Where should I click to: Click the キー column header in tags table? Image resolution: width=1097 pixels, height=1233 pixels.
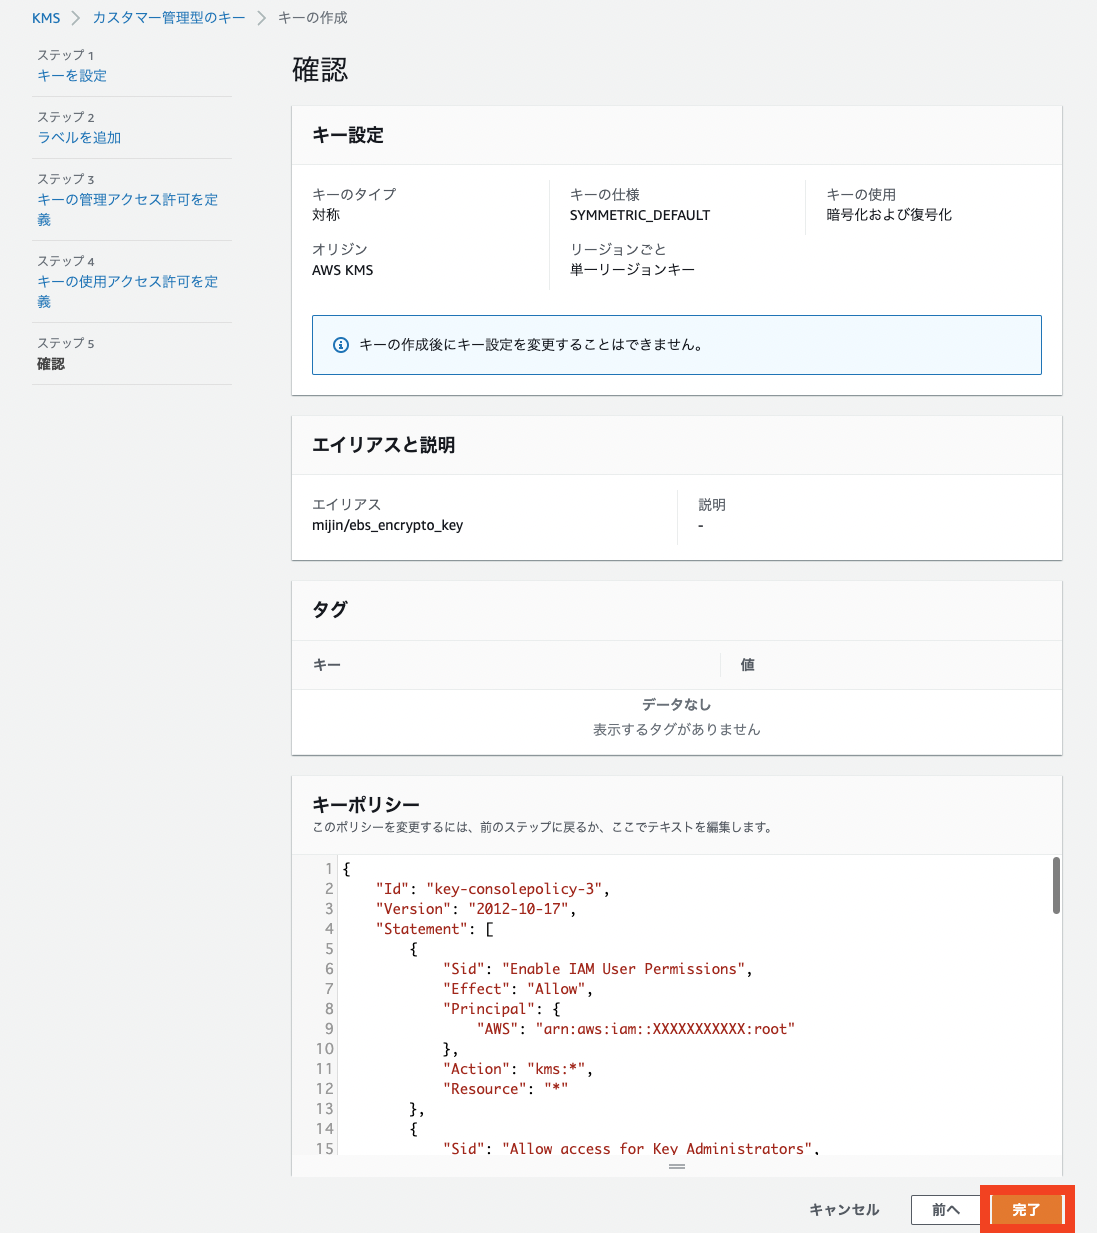pos(327,665)
